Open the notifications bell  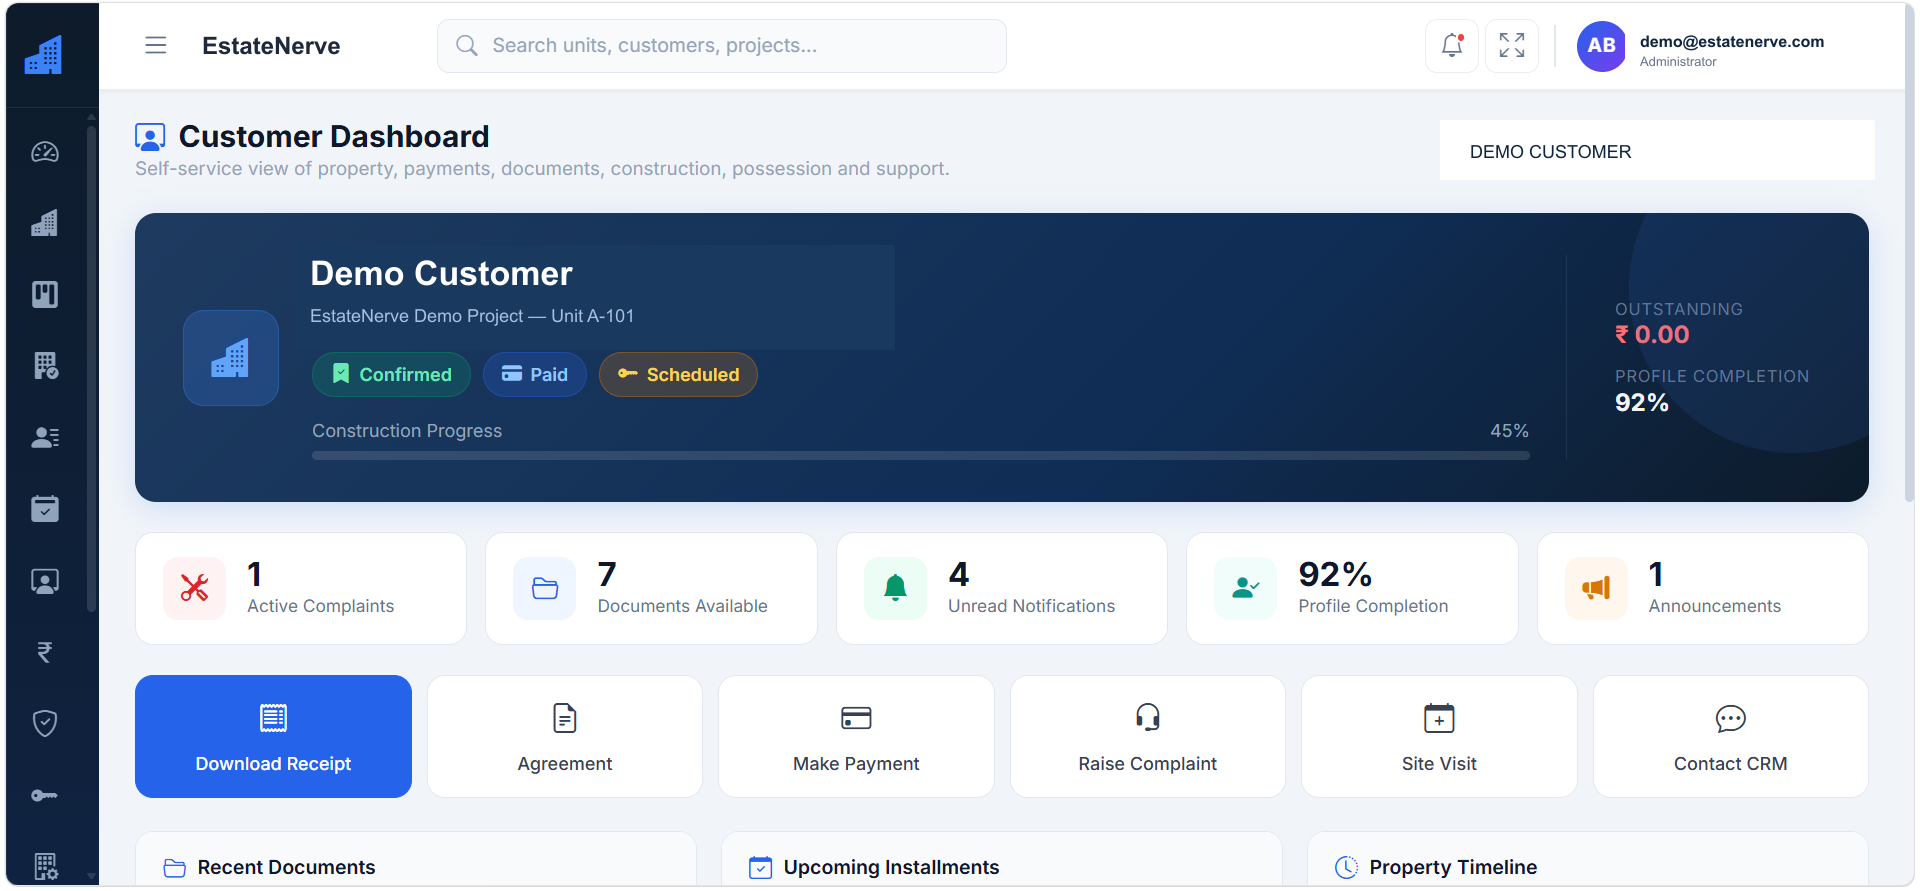click(1452, 46)
